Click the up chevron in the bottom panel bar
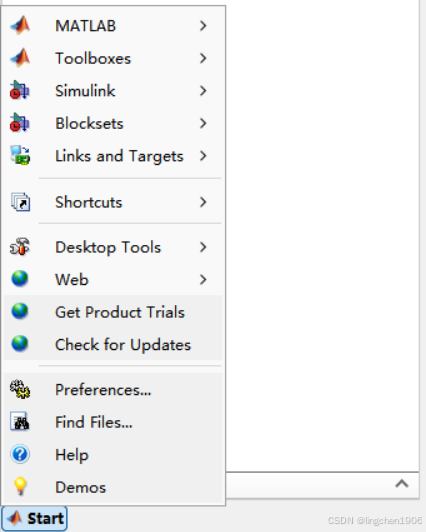 [x=402, y=483]
